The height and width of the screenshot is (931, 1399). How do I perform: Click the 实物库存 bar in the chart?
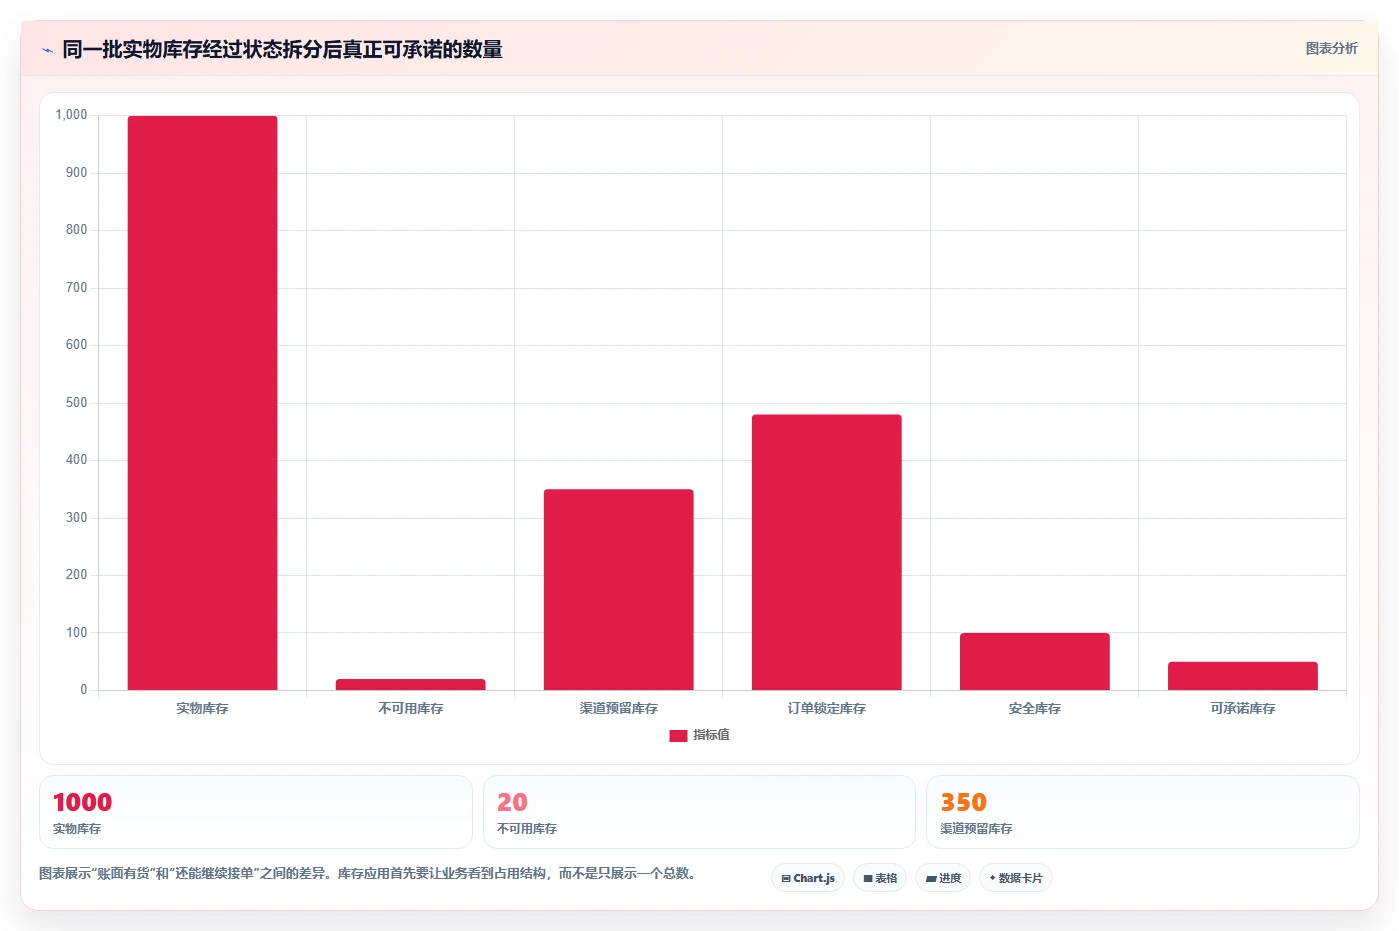coord(202,403)
